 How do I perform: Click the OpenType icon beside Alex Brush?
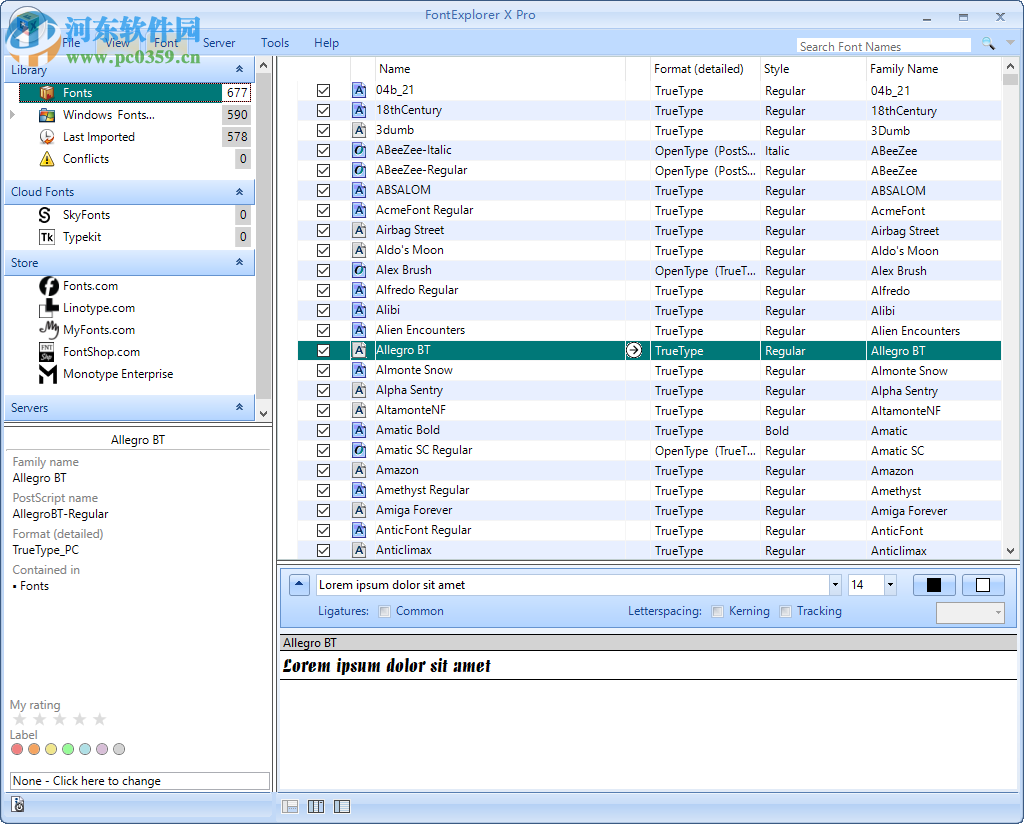click(x=359, y=270)
